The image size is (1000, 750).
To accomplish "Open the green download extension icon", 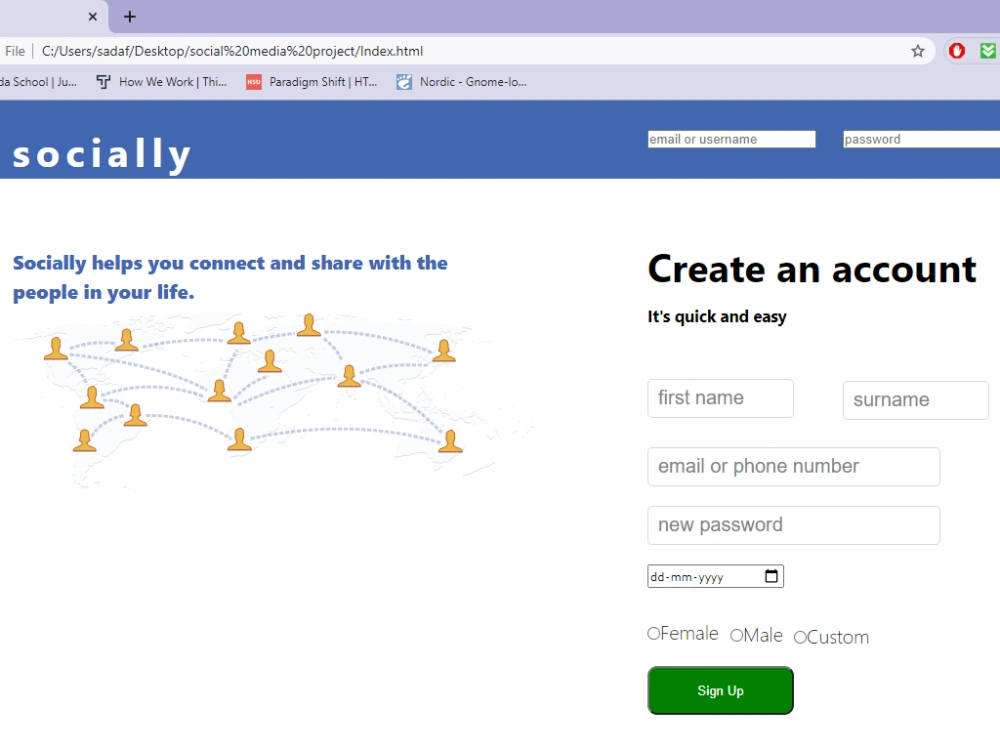I will pyautogui.click(x=989, y=51).
